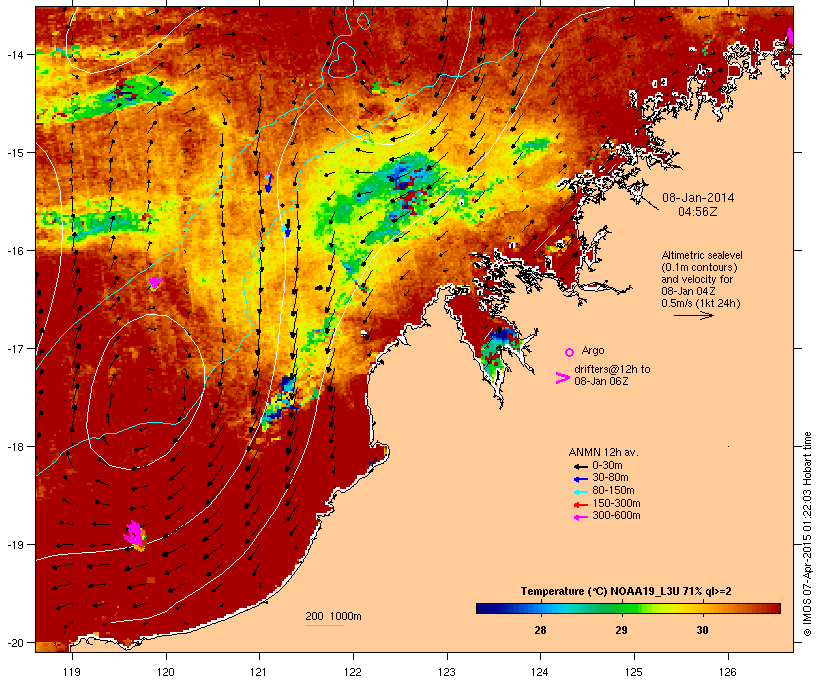
Task: Click the temperature color bar near 29
Action: [x=621, y=608]
